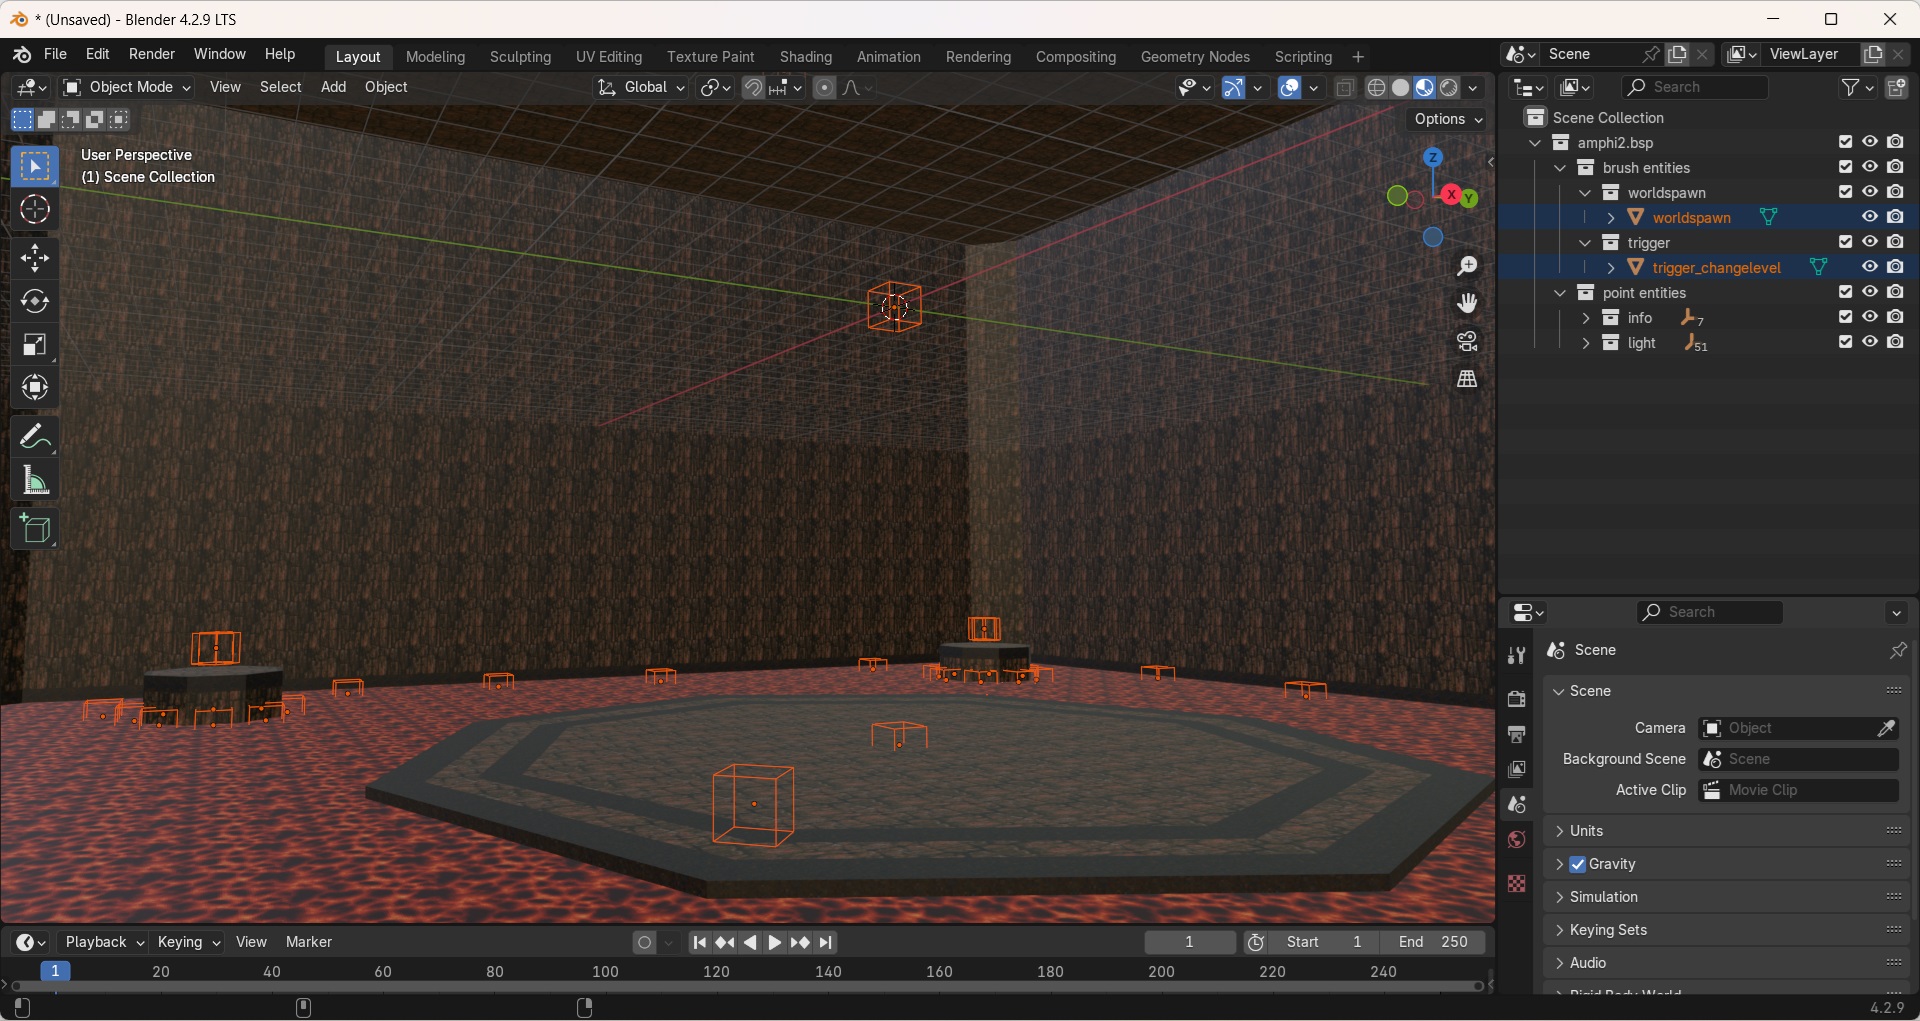Activate the Rotate tool
This screenshot has height=1021, width=1920.
click(x=35, y=301)
